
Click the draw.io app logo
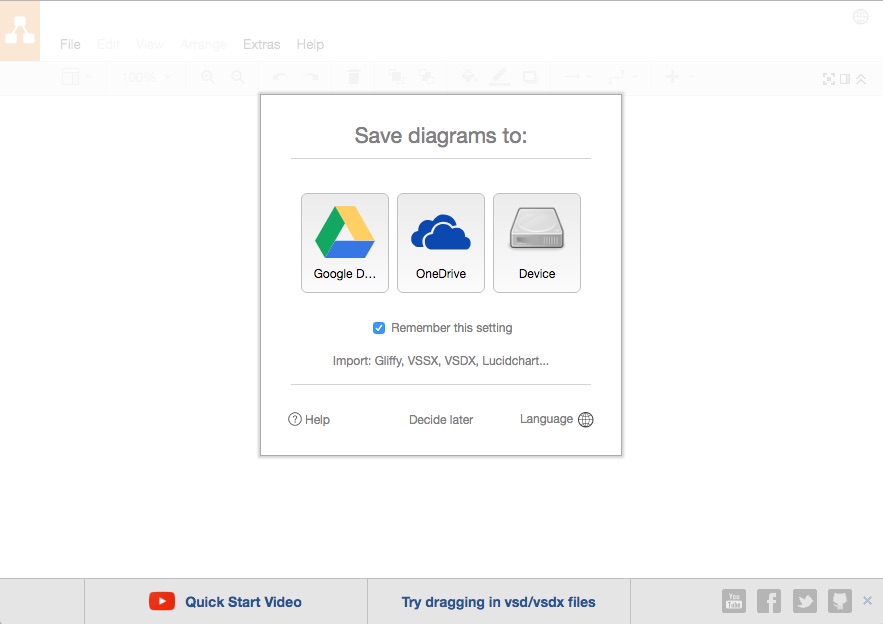20,30
